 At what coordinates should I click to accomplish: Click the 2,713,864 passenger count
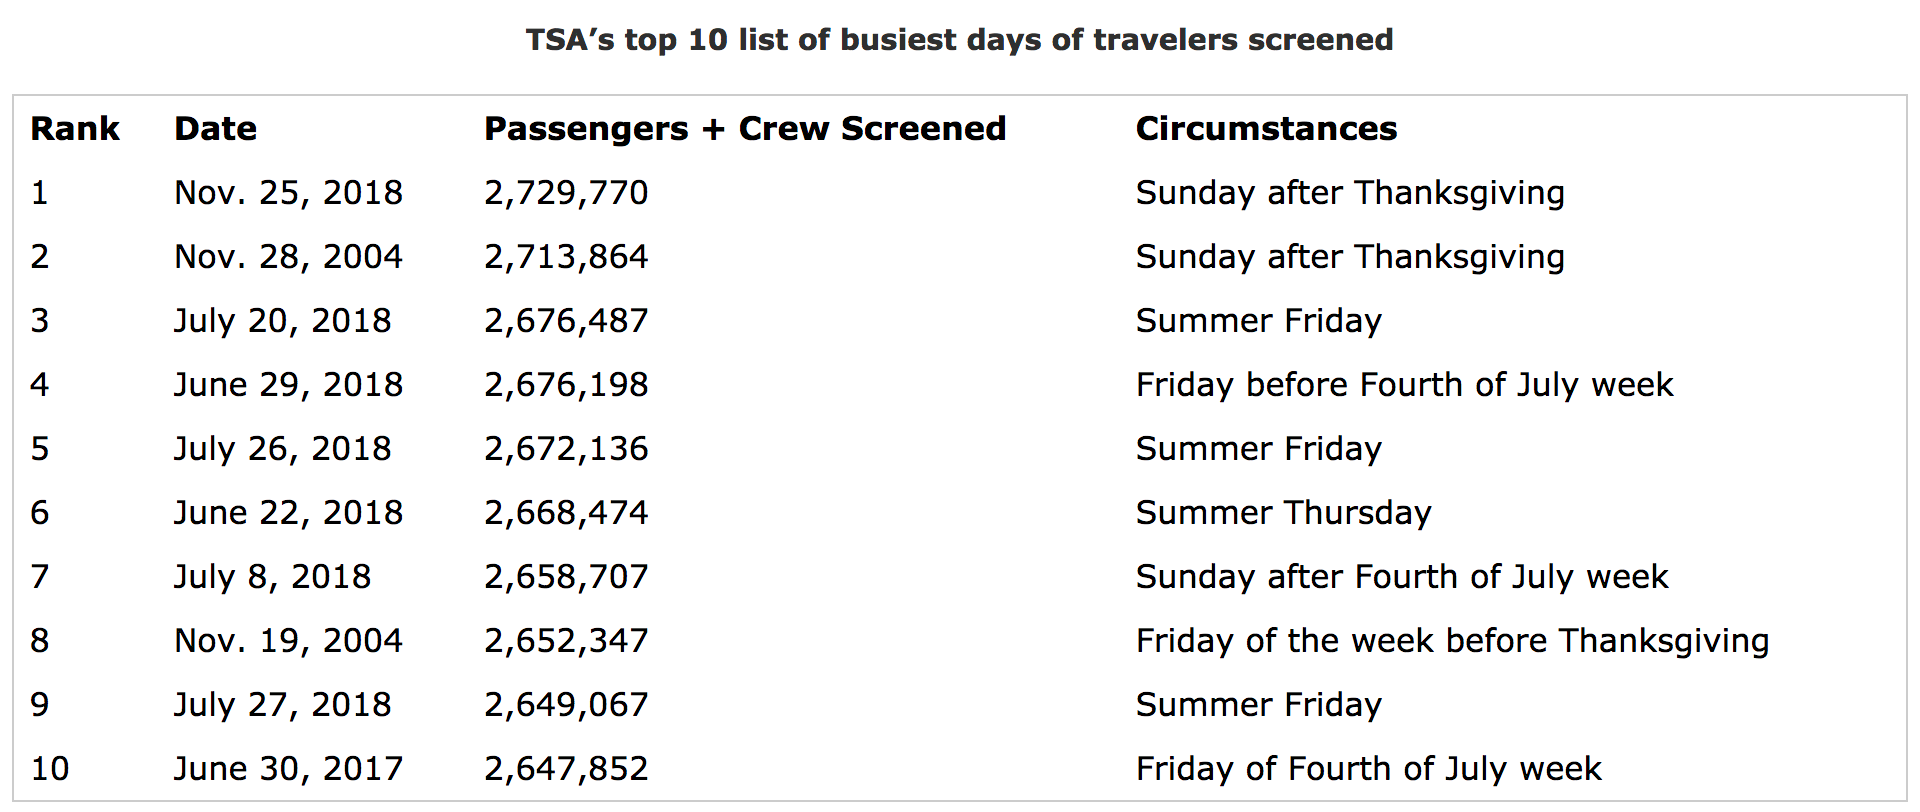point(566,257)
